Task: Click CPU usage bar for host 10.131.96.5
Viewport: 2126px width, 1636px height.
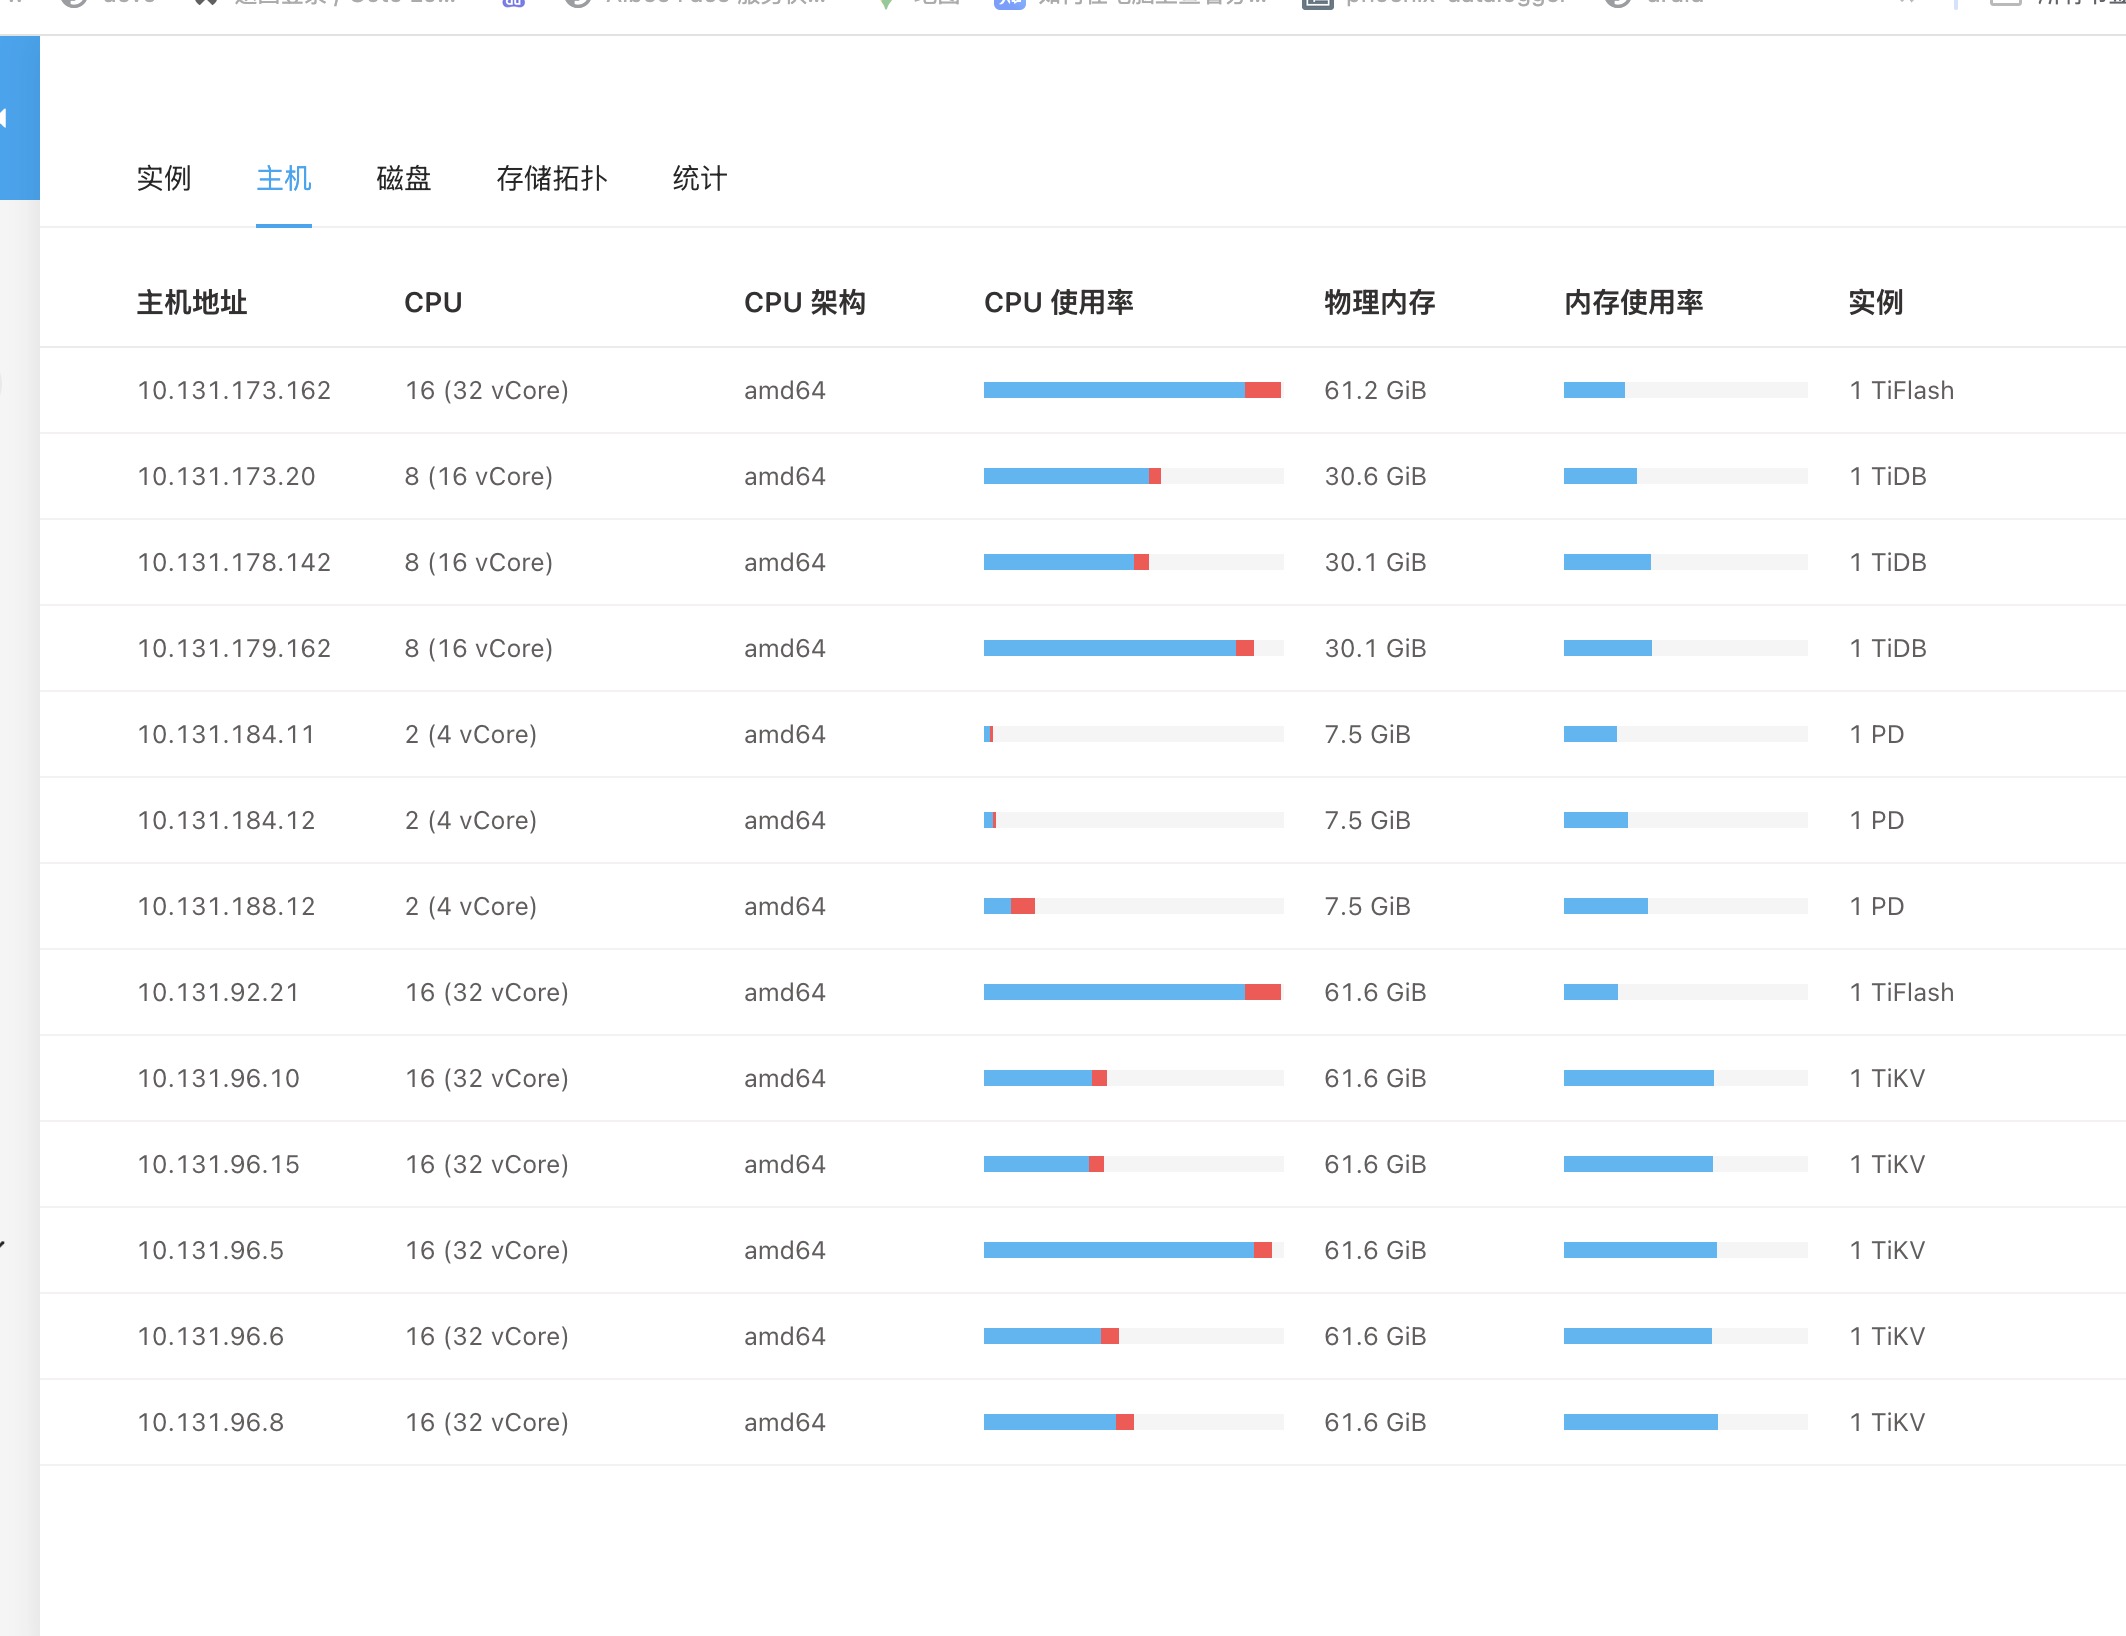Action: tap(1132, 1250)
